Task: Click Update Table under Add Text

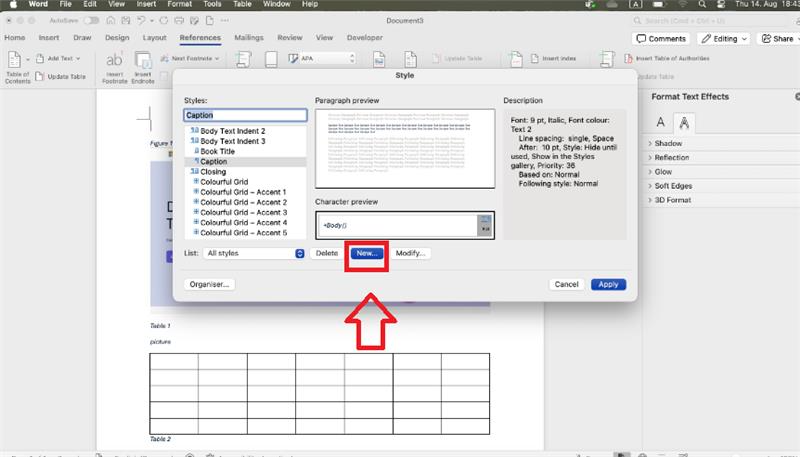Action: 60,77
